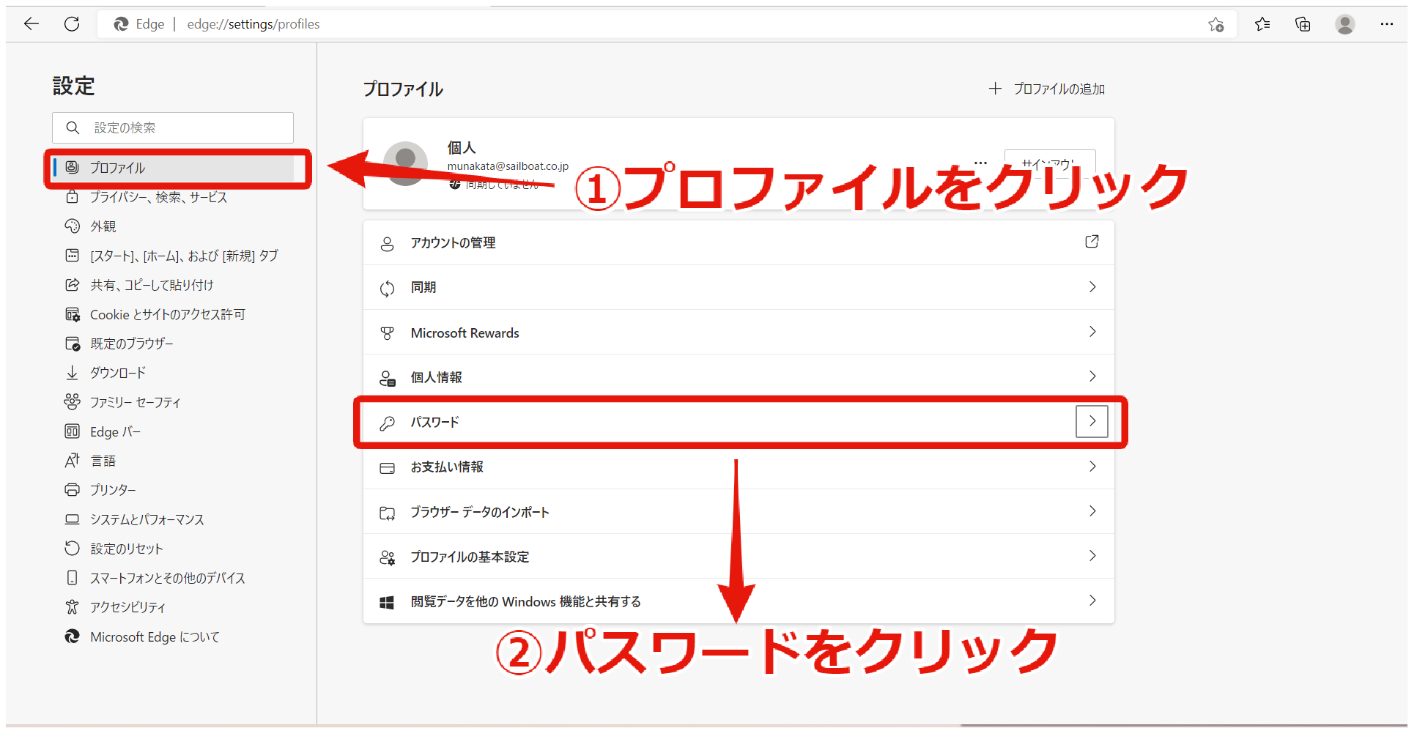Open 外観 settings in sidebar
The height and width of the screenshot is (734, 1416).
[x=91, y=226]
